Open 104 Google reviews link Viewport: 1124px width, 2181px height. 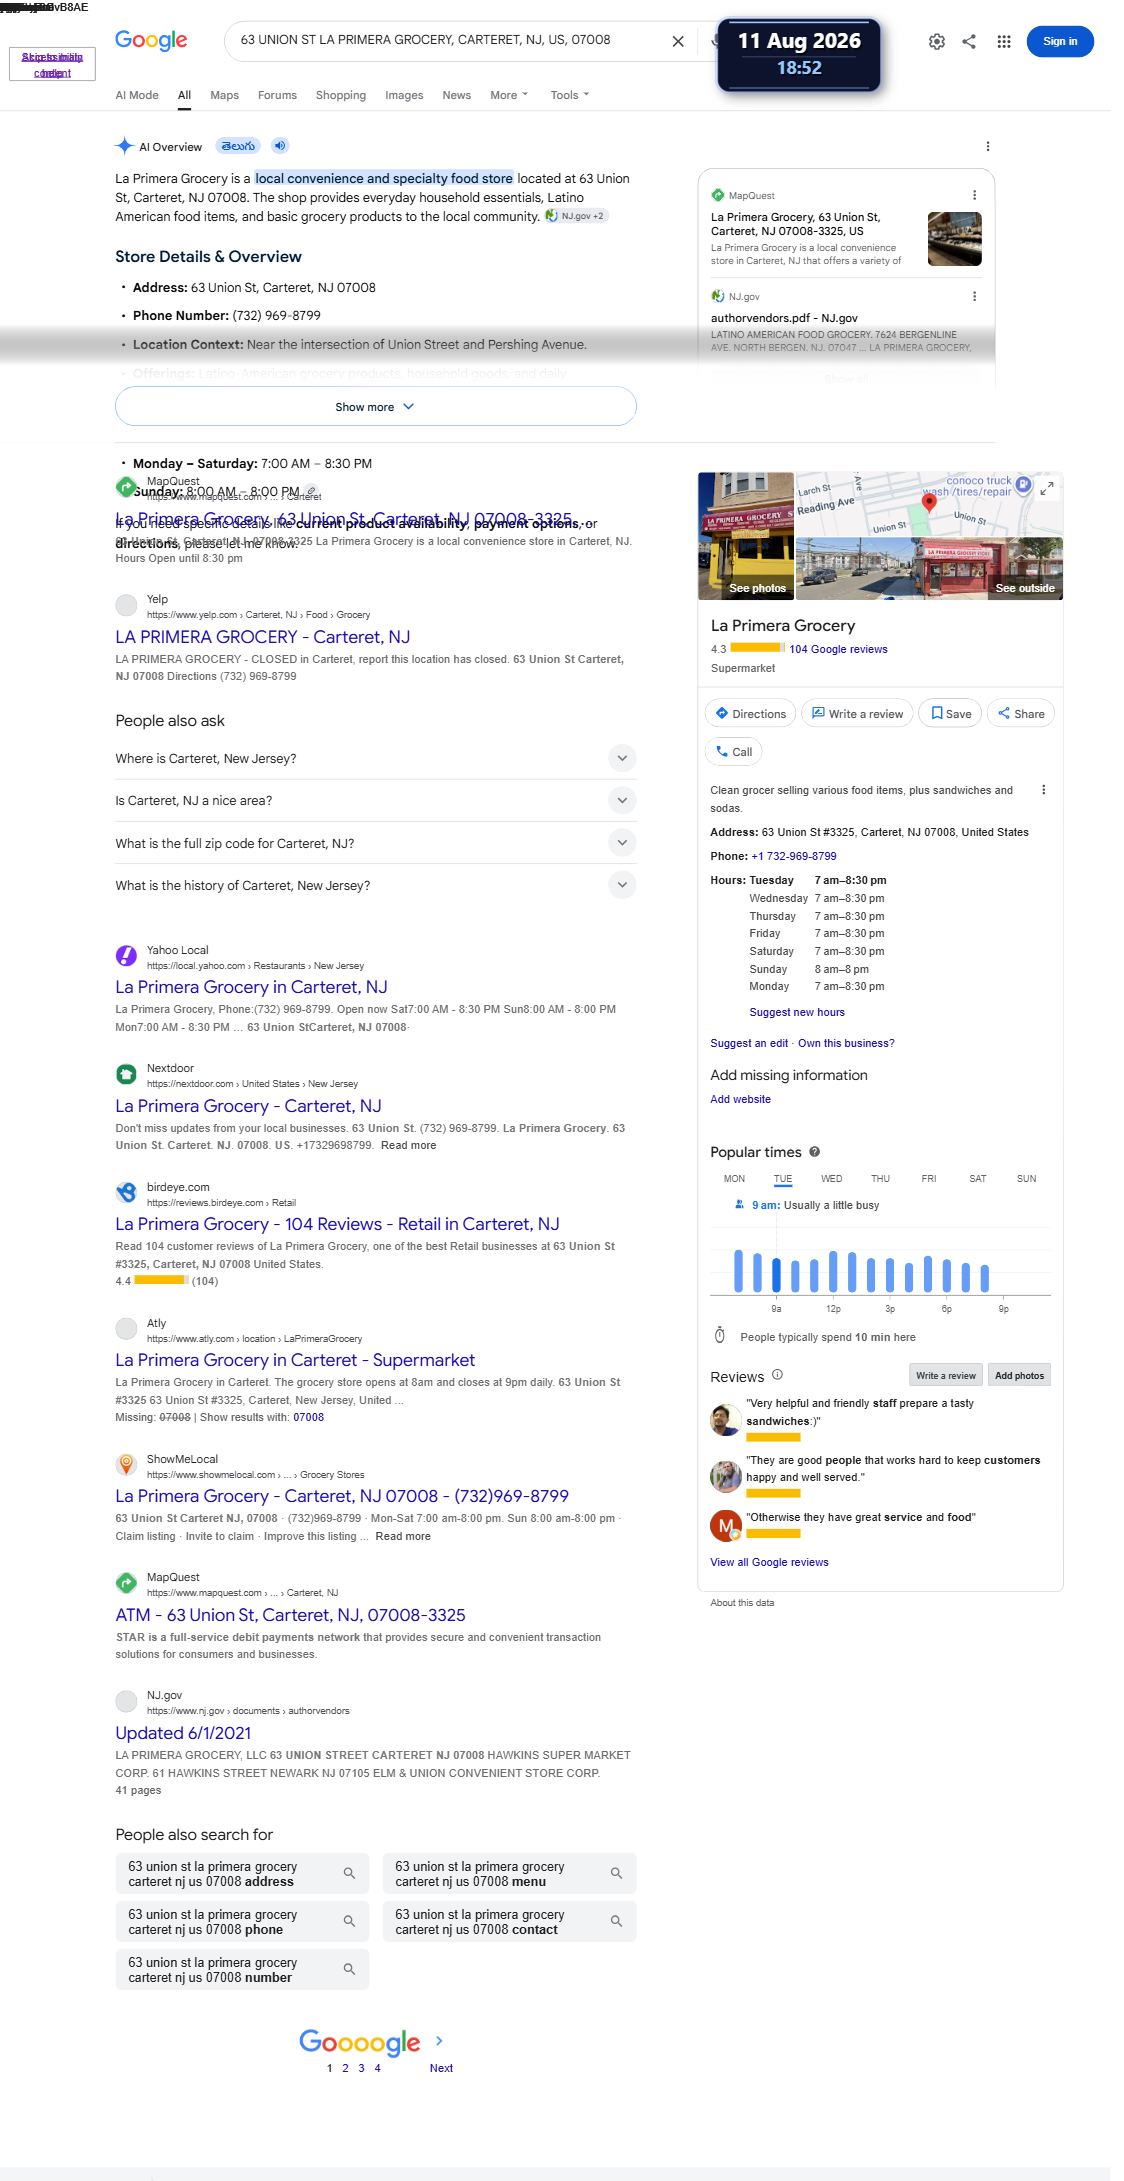838,649
